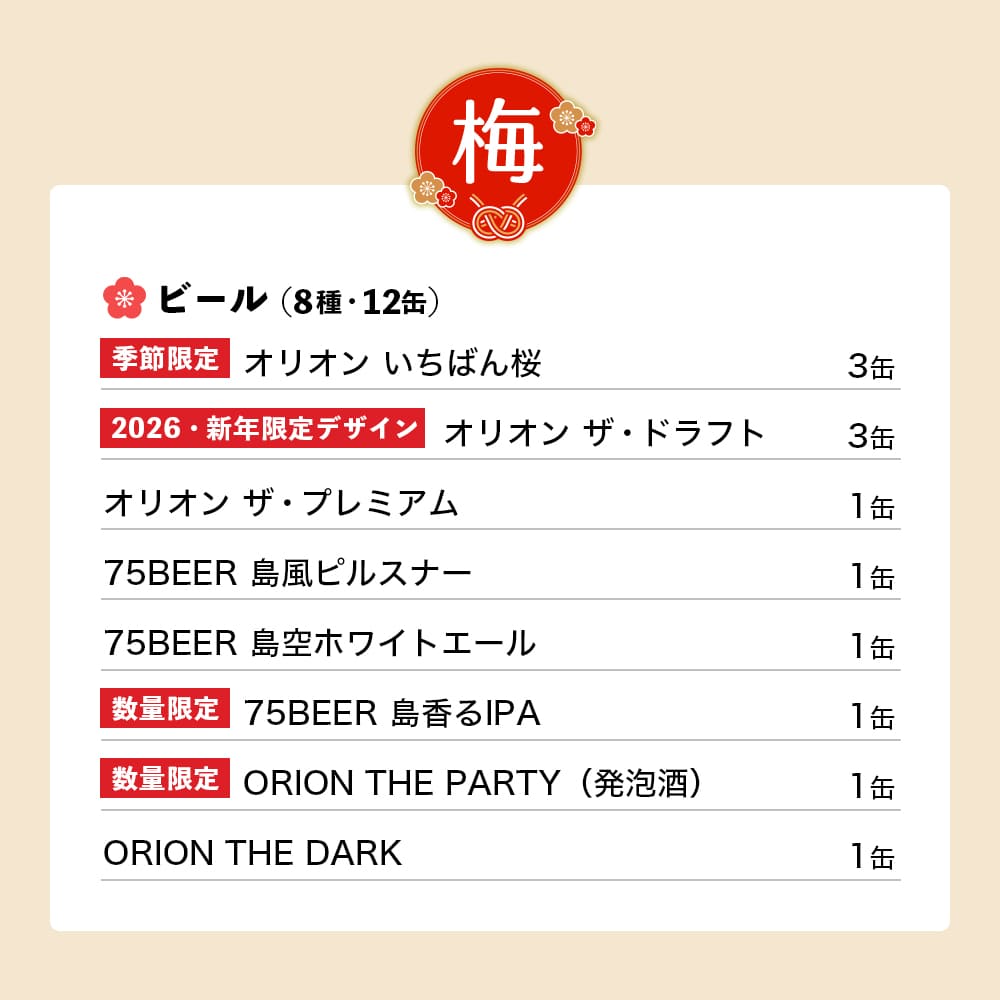This screenshot has height=1000, width=1000.
Task: Select the 75BEER 島風ピルスナー row
Action: pos(287,573)
